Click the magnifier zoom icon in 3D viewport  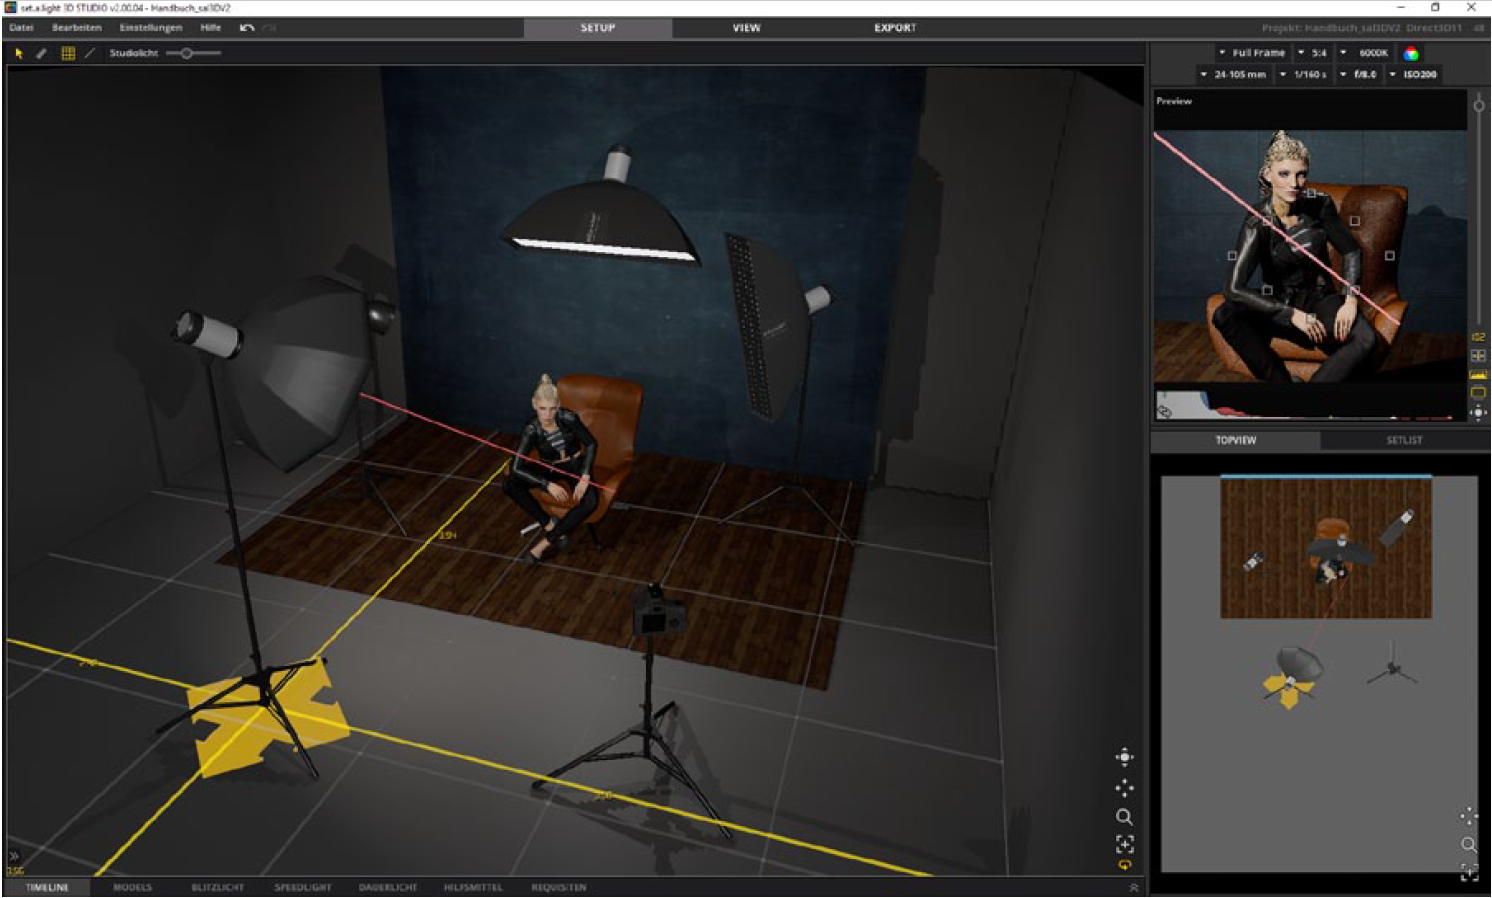pyautogui.click(x=1124, y=817)
